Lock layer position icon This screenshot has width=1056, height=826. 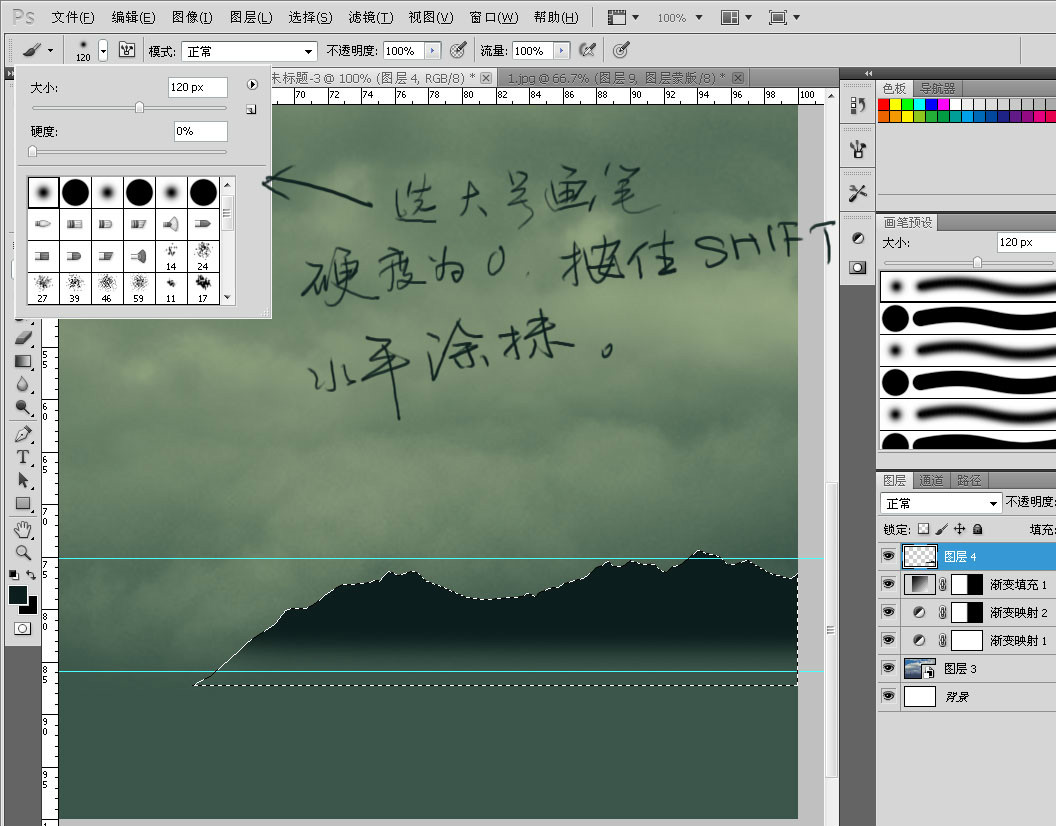pos(960,529)
